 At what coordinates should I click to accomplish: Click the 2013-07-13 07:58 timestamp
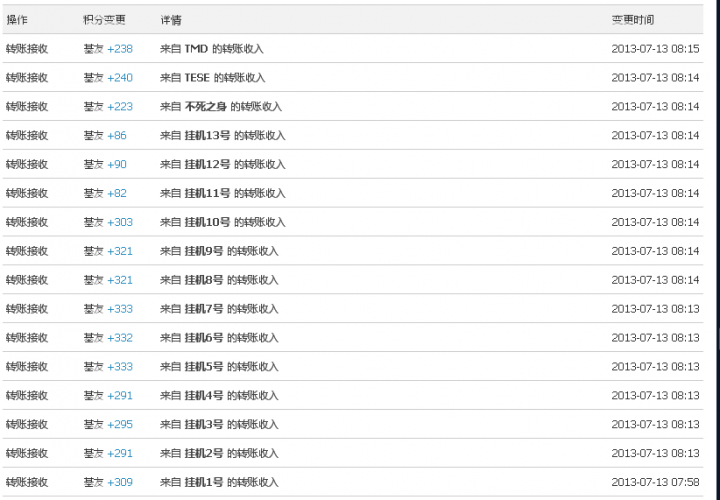click(655, 482)
